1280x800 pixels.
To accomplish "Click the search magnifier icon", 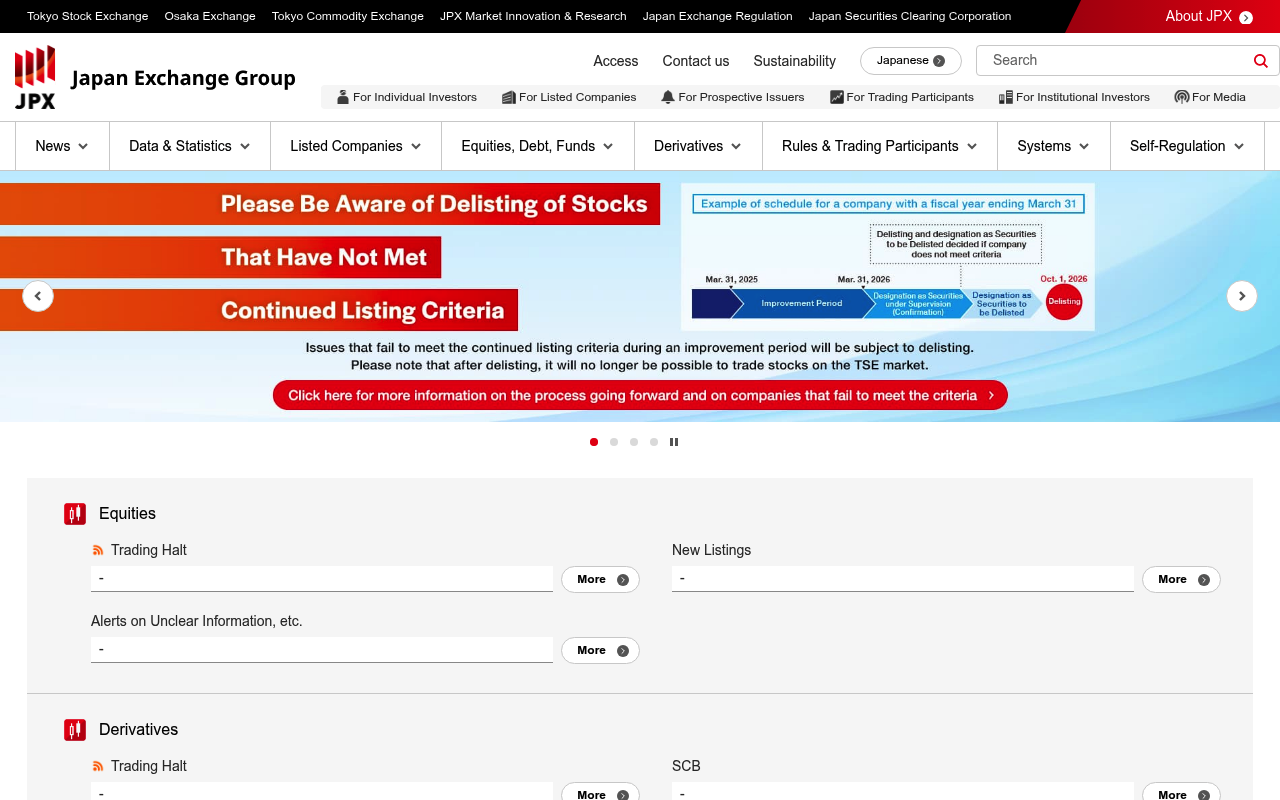I will [1260, 61].
